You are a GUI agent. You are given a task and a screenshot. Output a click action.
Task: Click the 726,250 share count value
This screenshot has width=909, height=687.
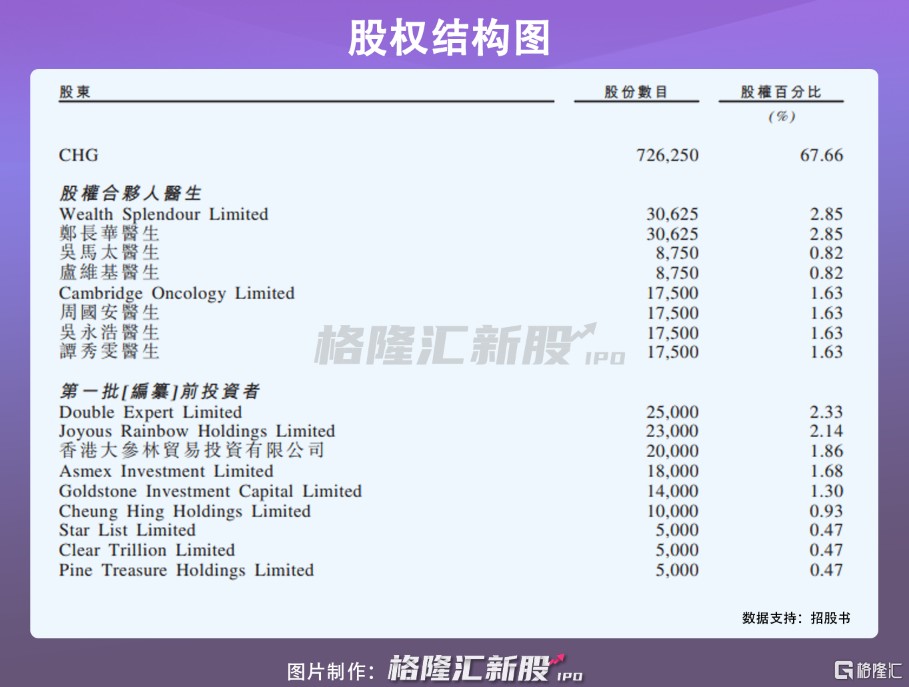click(667, 155)
